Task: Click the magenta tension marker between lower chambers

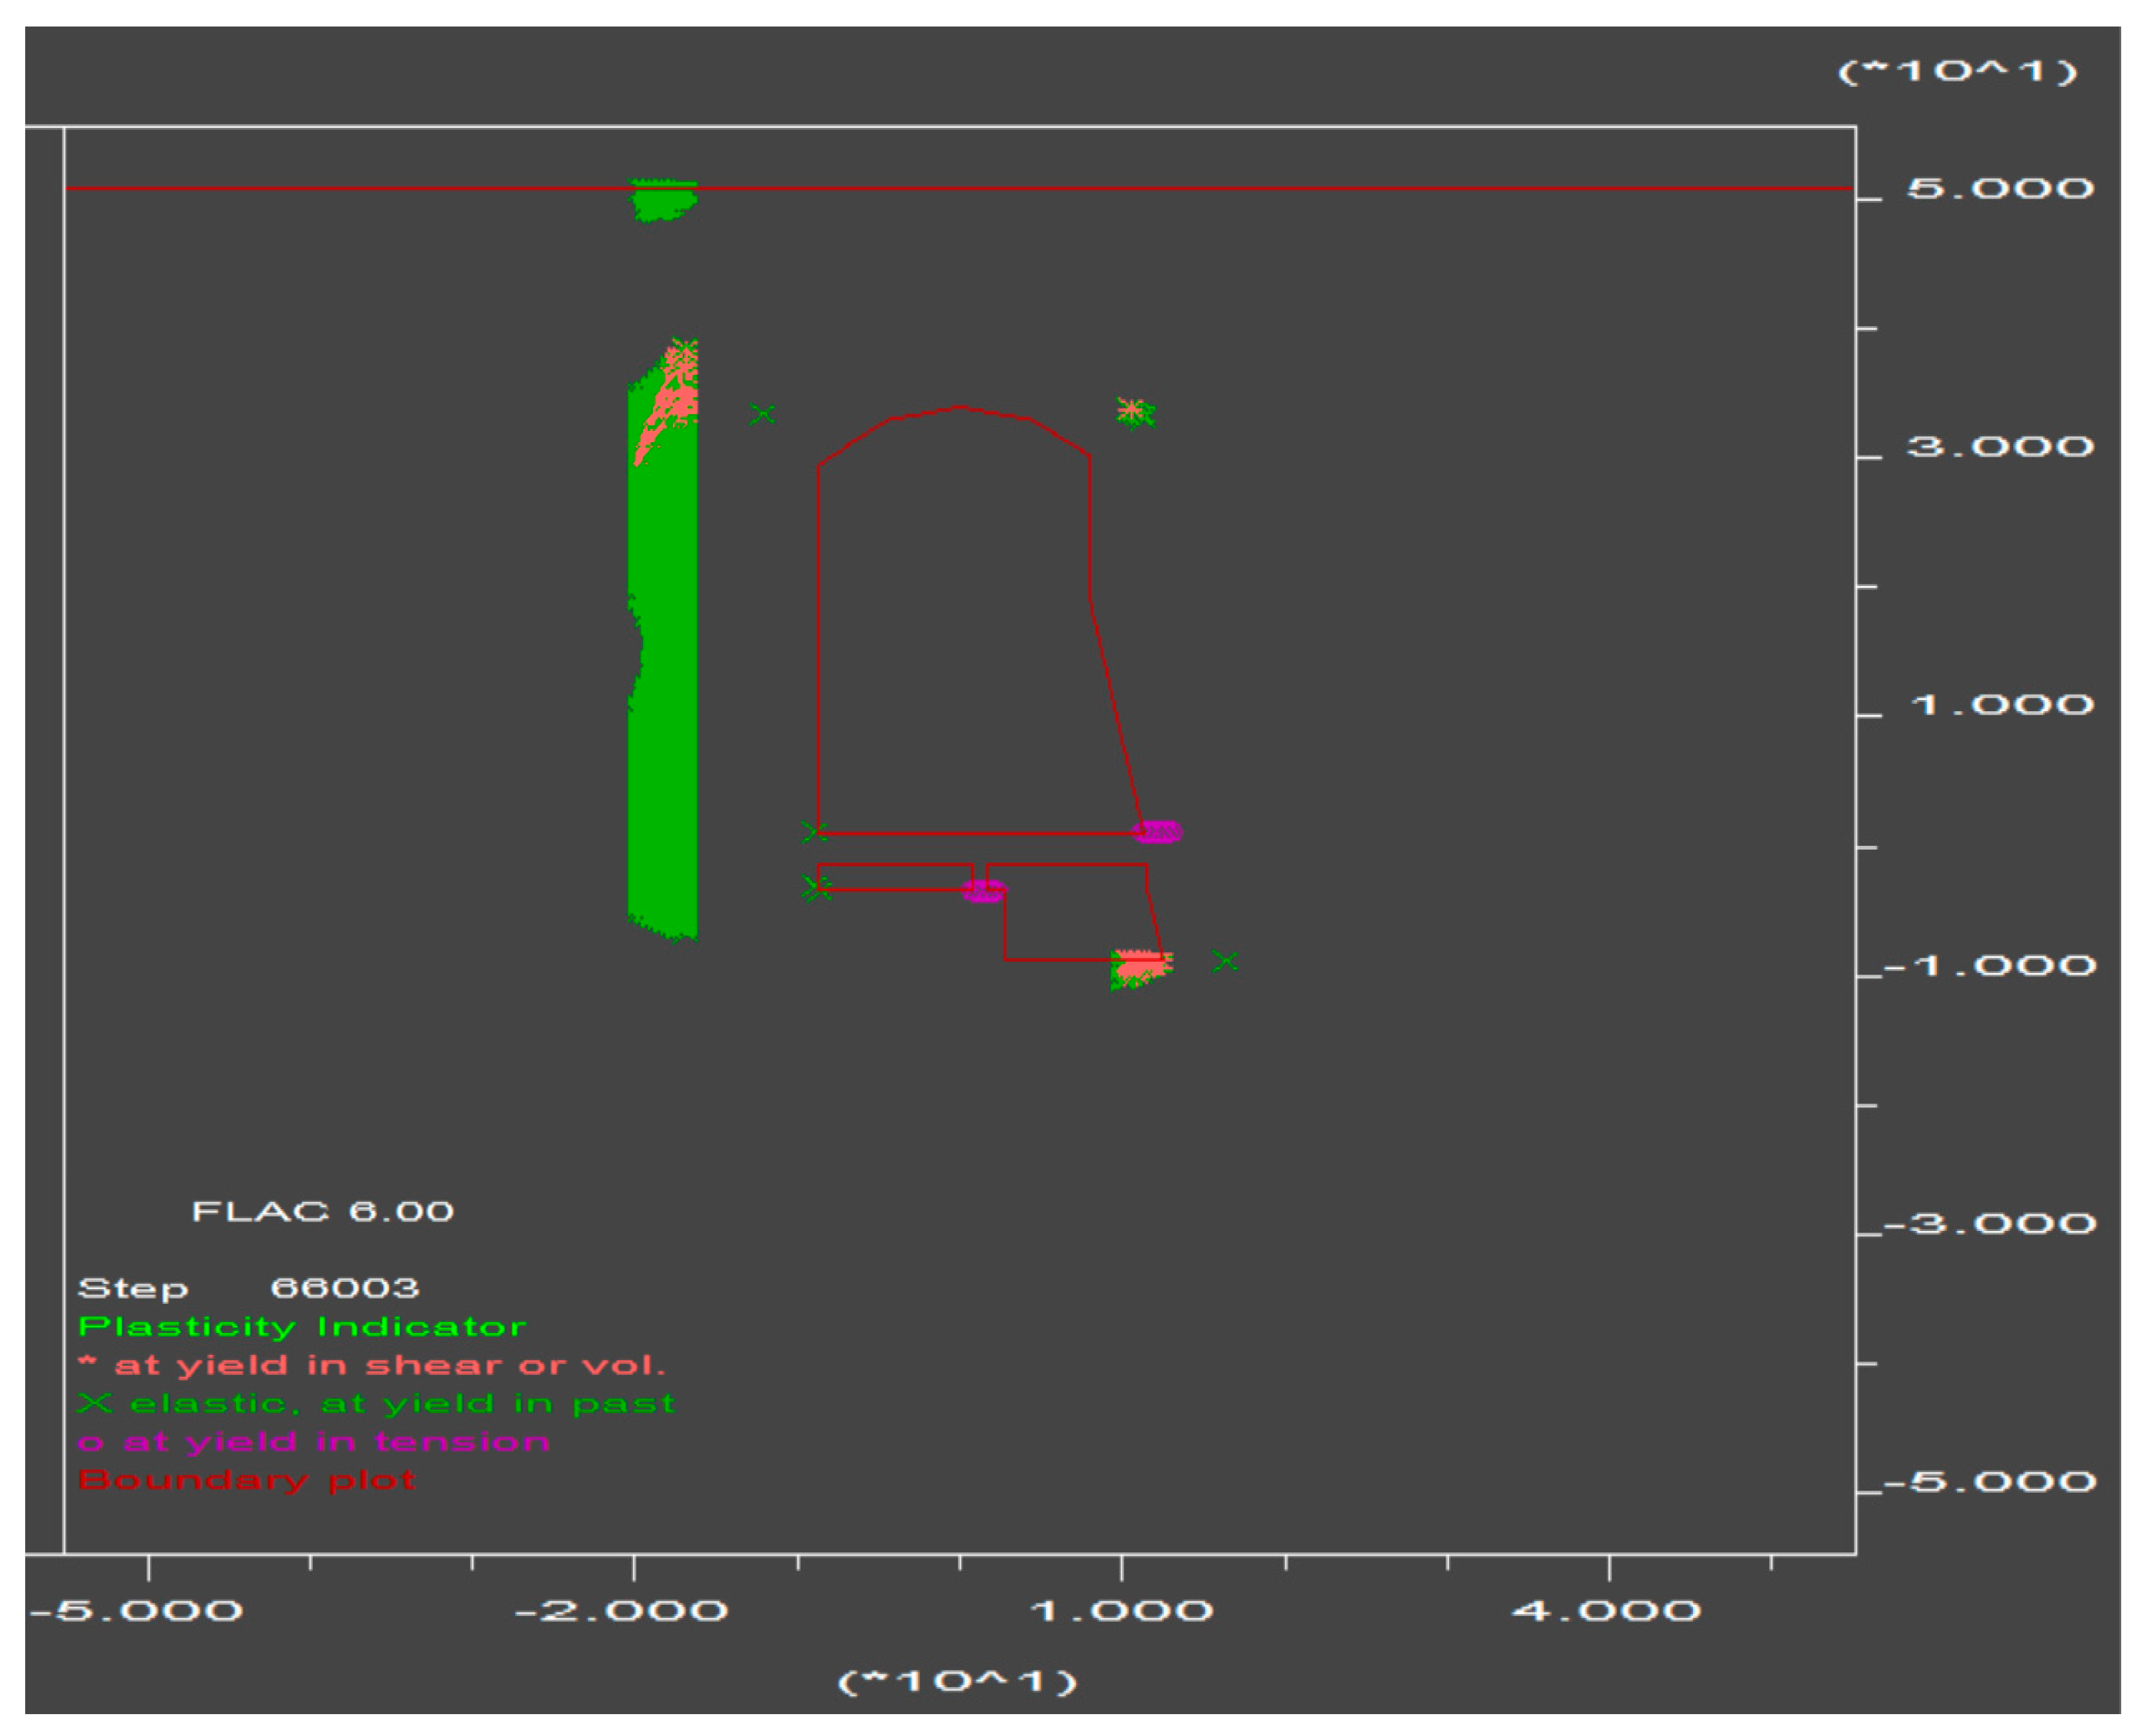Action: click(984, 890)
